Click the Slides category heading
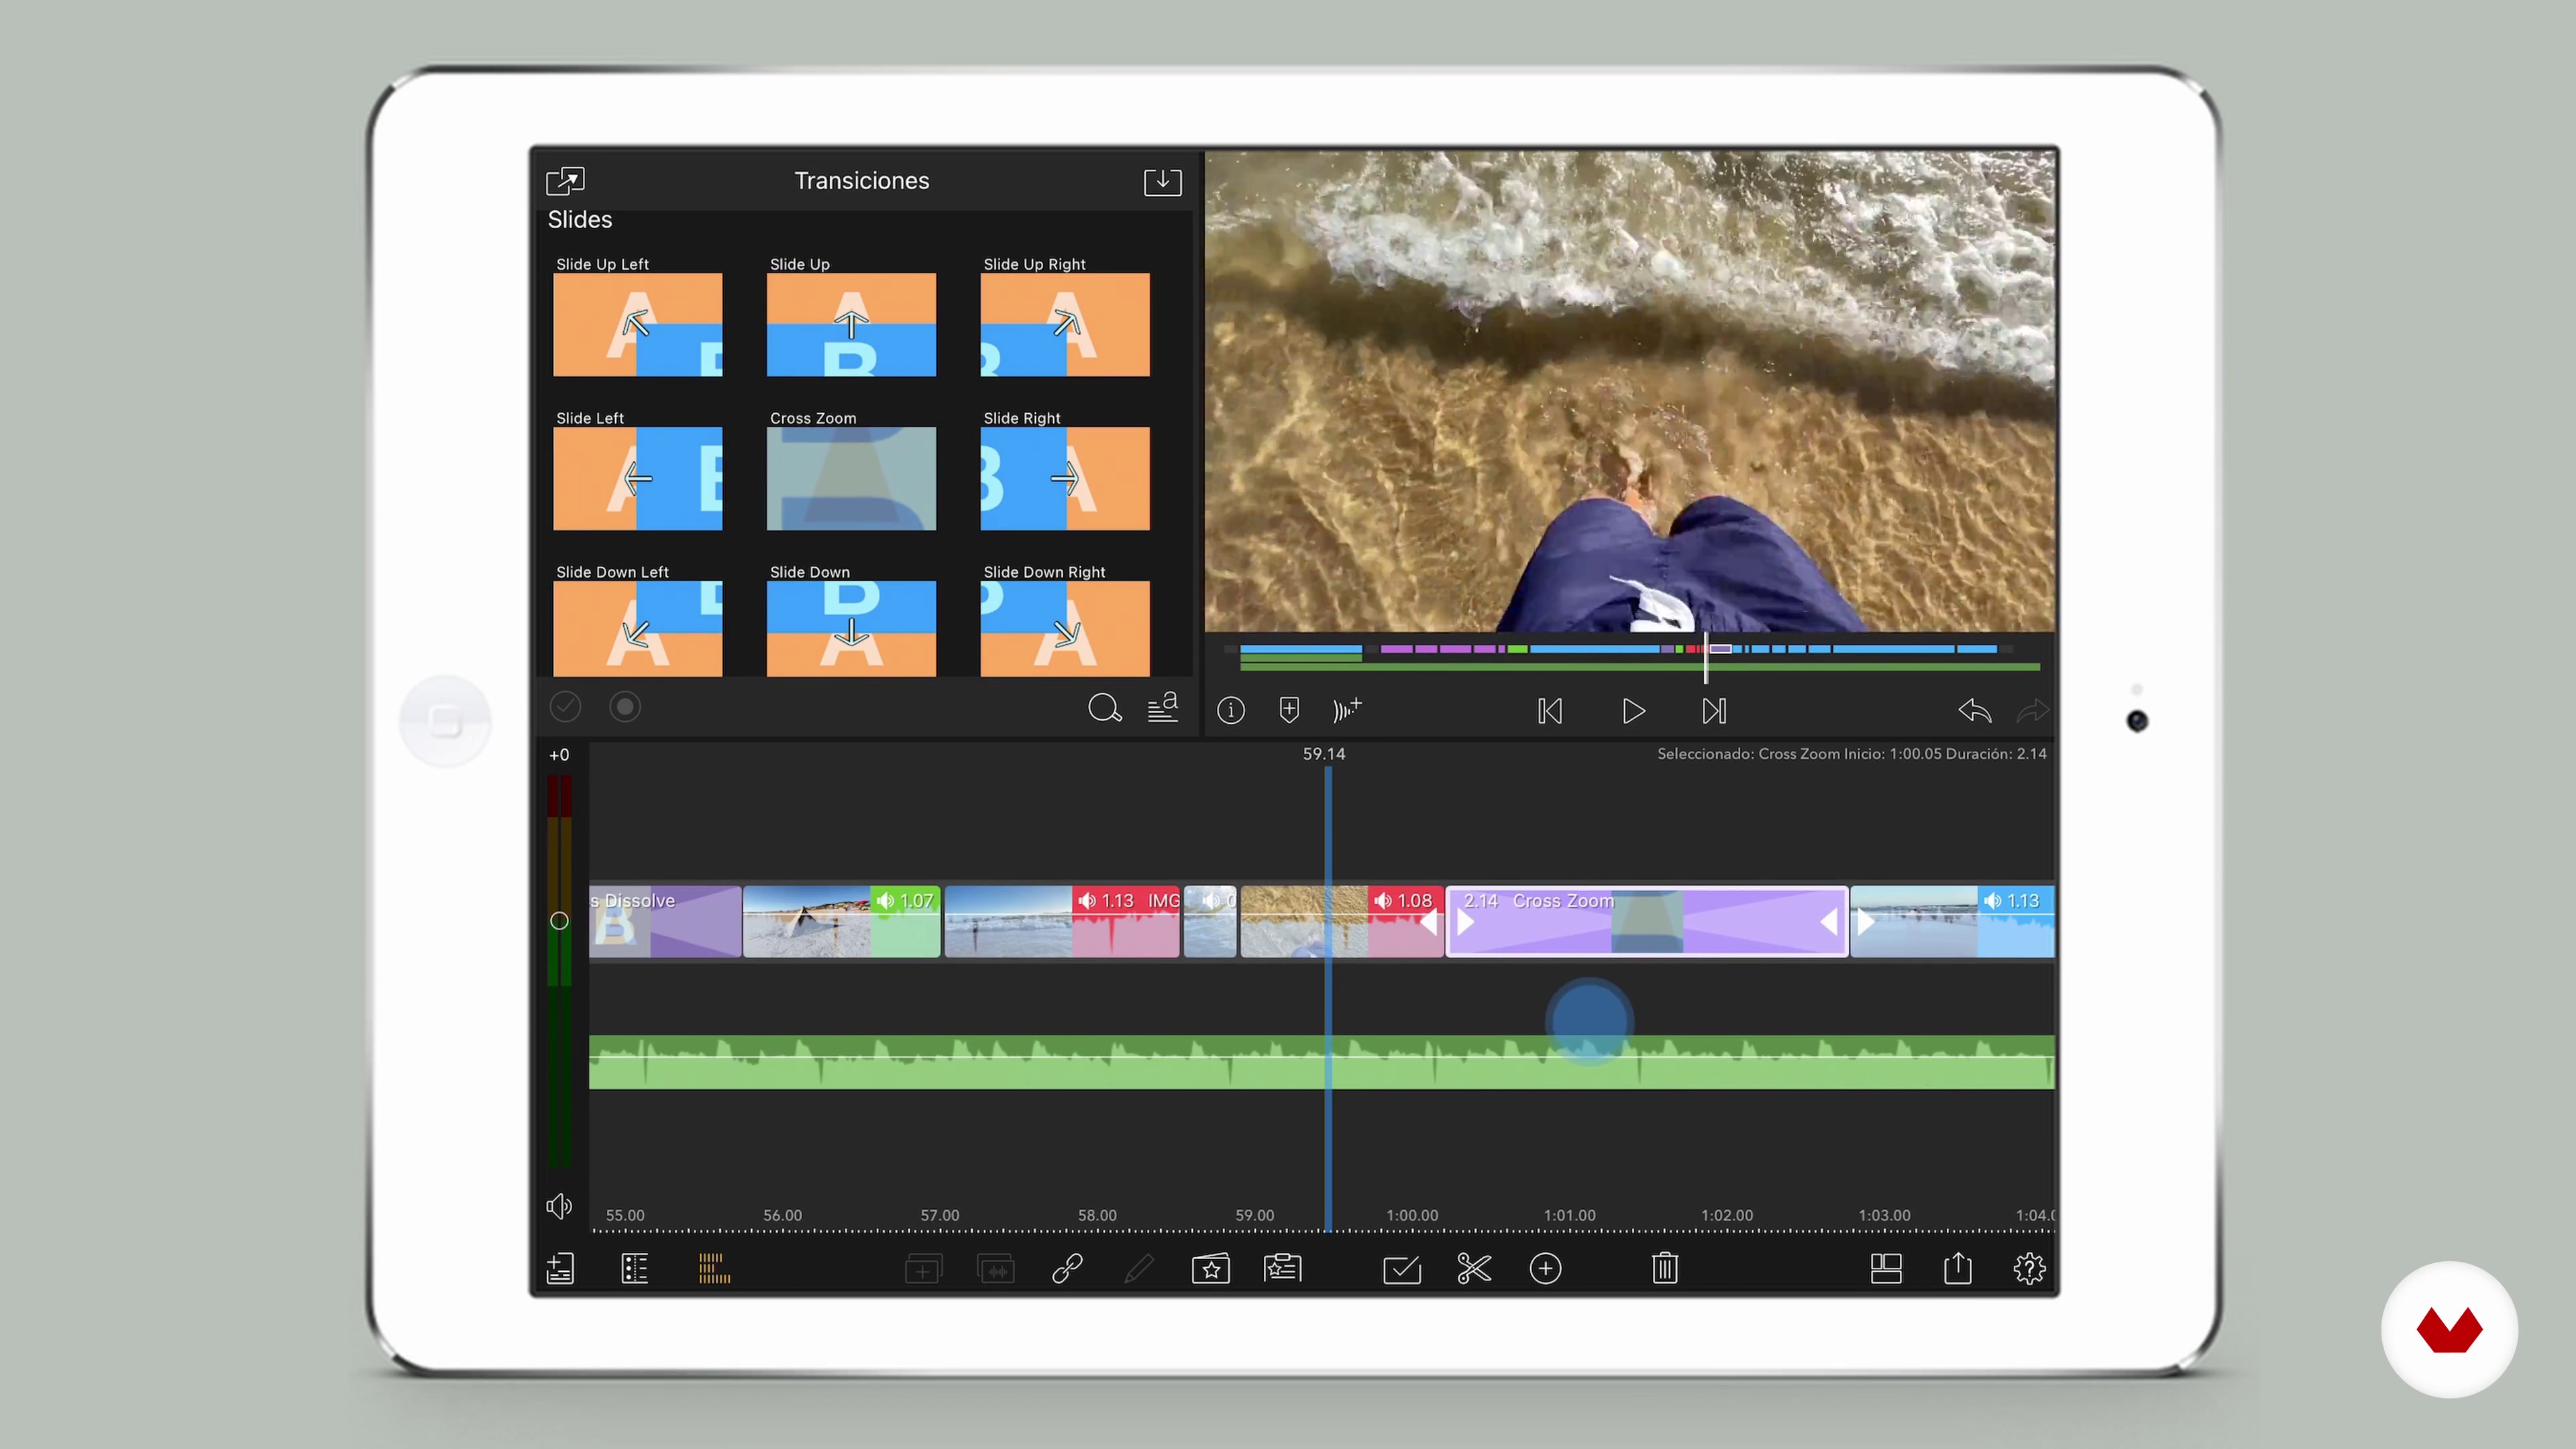2576x1449 pixels. [580, 220]
